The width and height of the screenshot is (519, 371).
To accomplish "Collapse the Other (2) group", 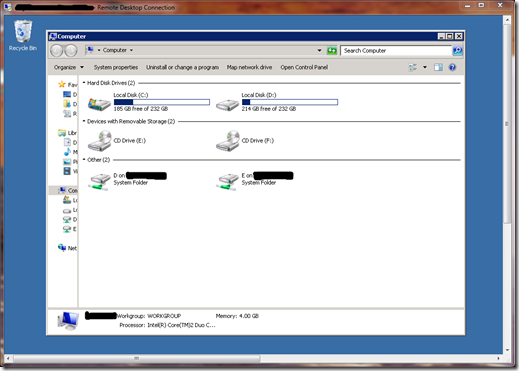I will (x=84, y=159).
